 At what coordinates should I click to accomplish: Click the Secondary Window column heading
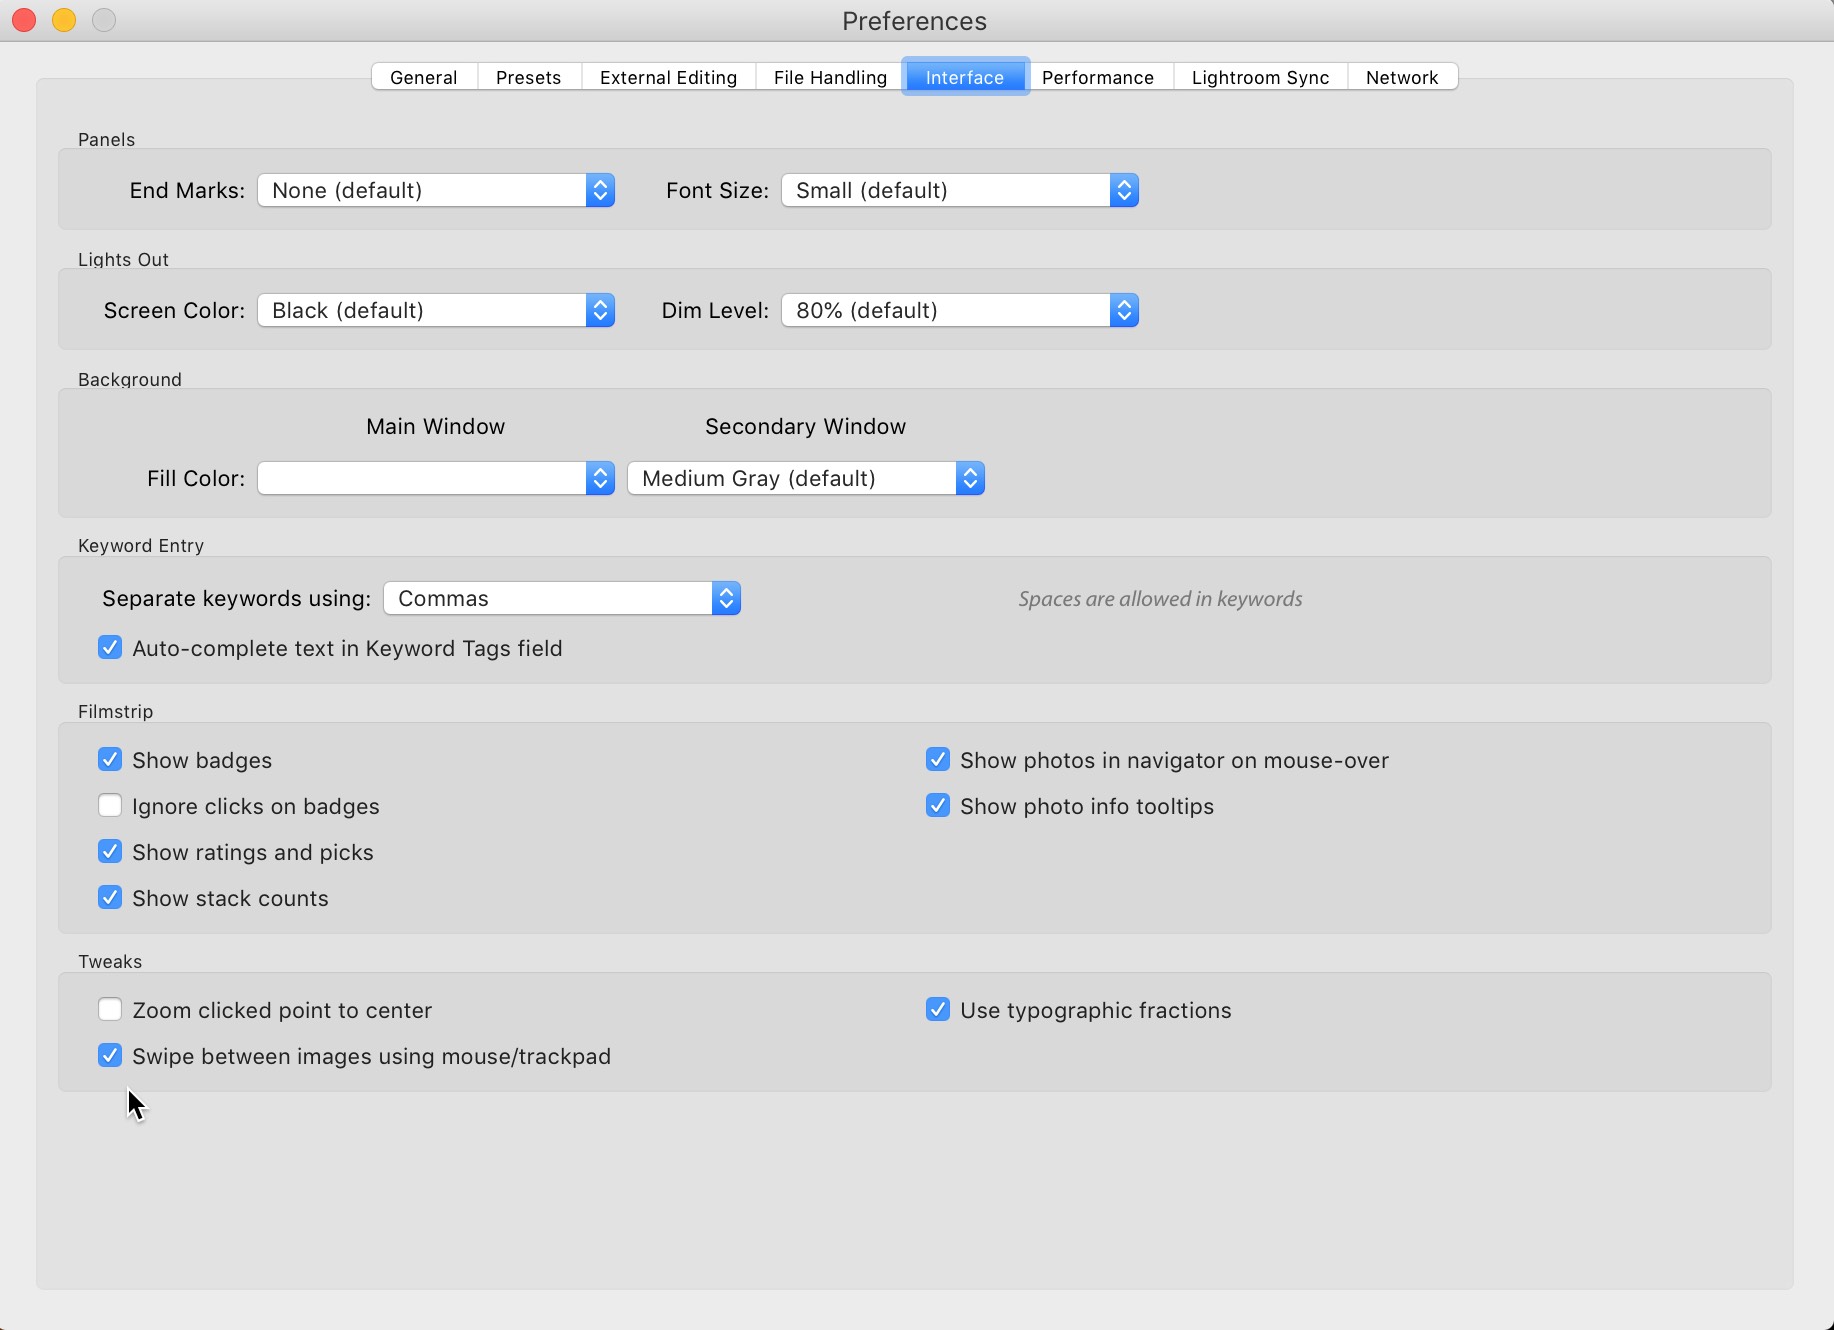tap(806, 426)
